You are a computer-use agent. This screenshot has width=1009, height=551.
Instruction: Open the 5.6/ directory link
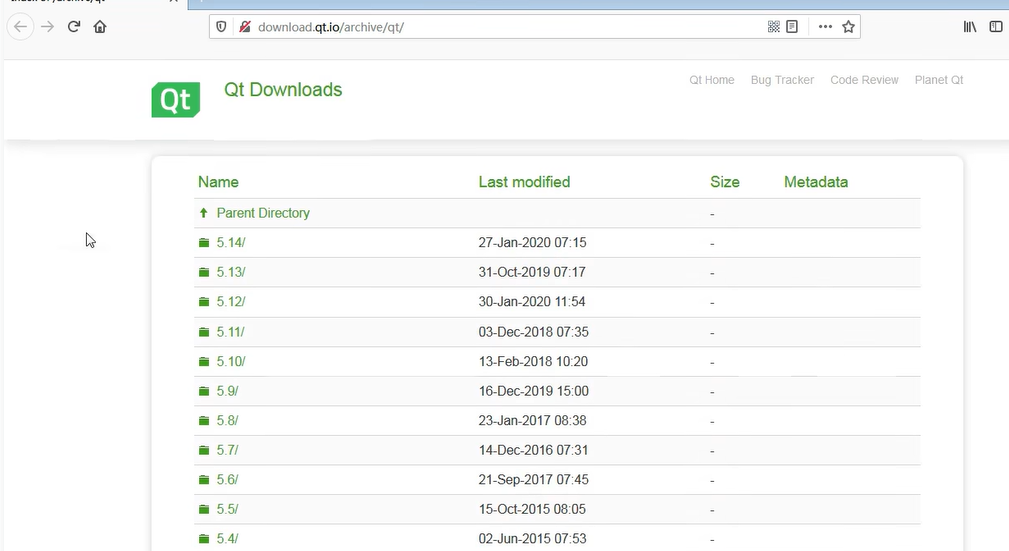(227, 480)
